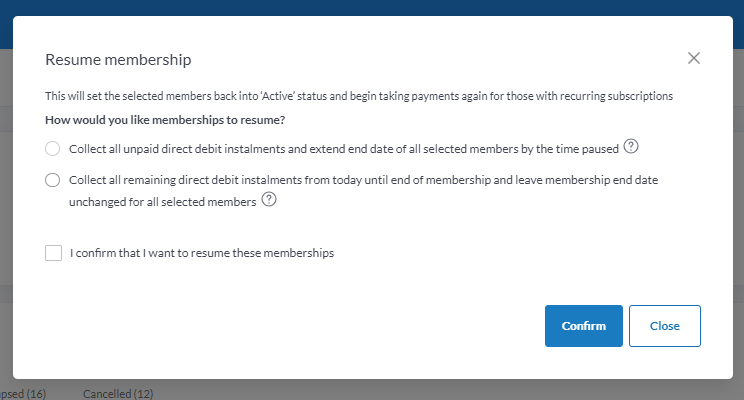The image size is (744, 400).
Task: Click the dimmed backdrop right of the dialog
Action: [738, 200]
